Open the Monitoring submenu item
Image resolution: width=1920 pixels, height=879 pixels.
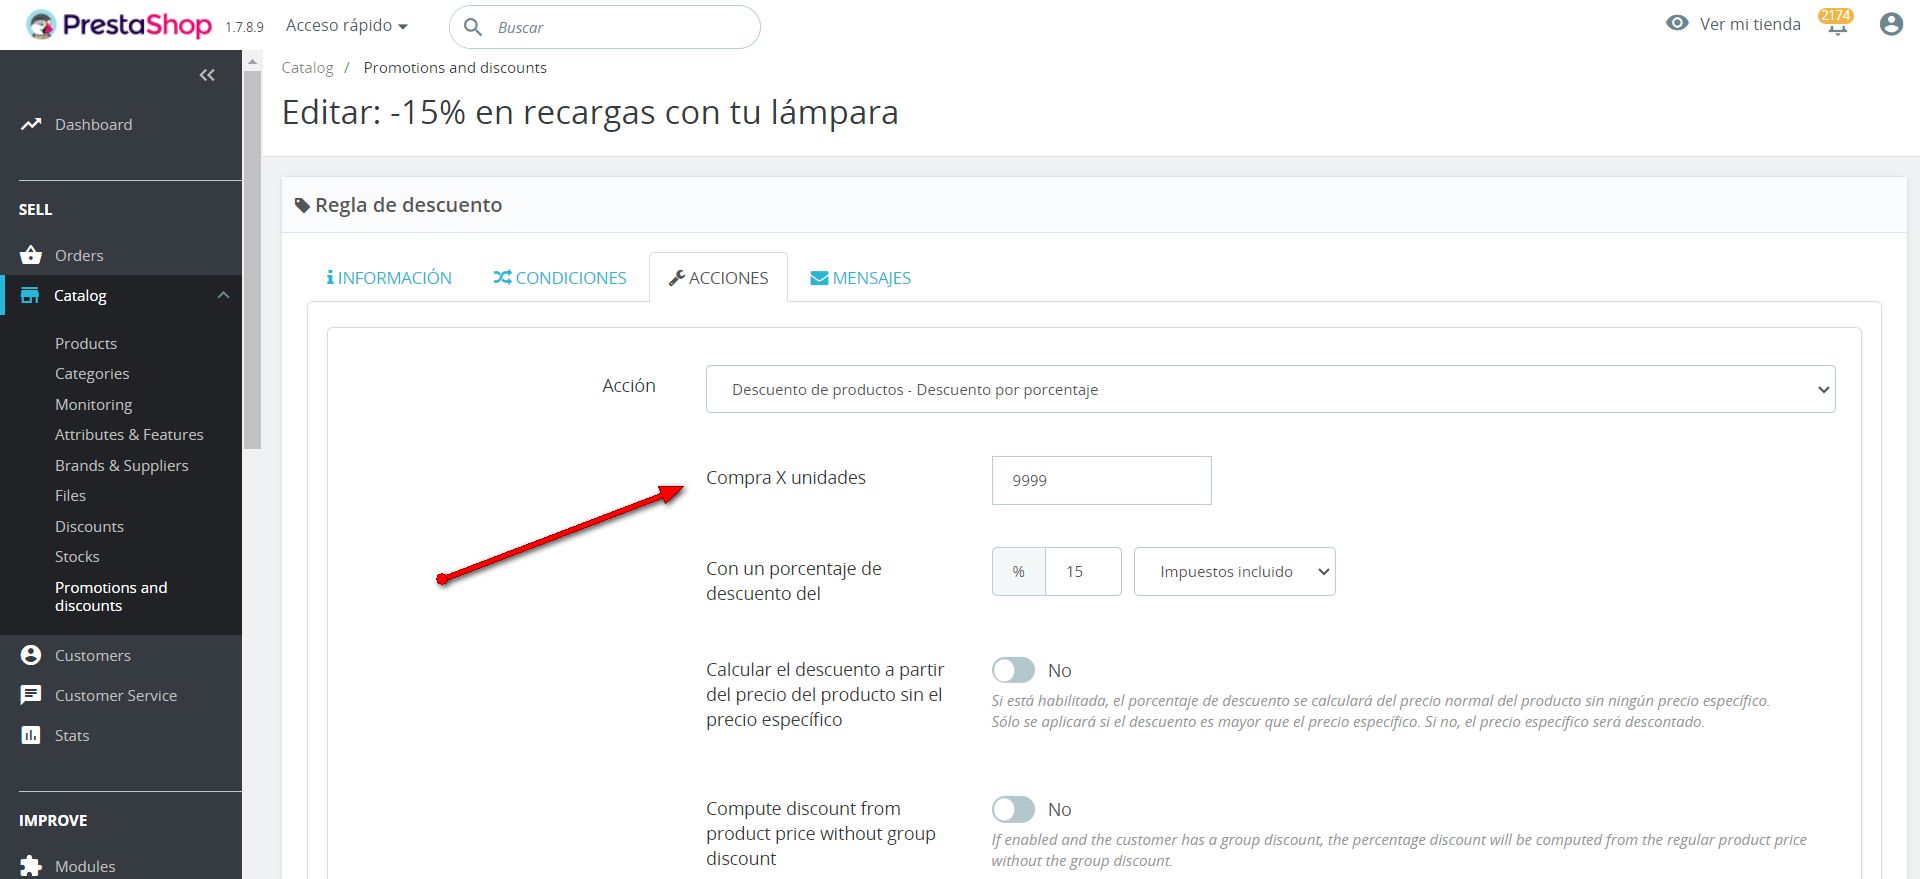[93, 404]
